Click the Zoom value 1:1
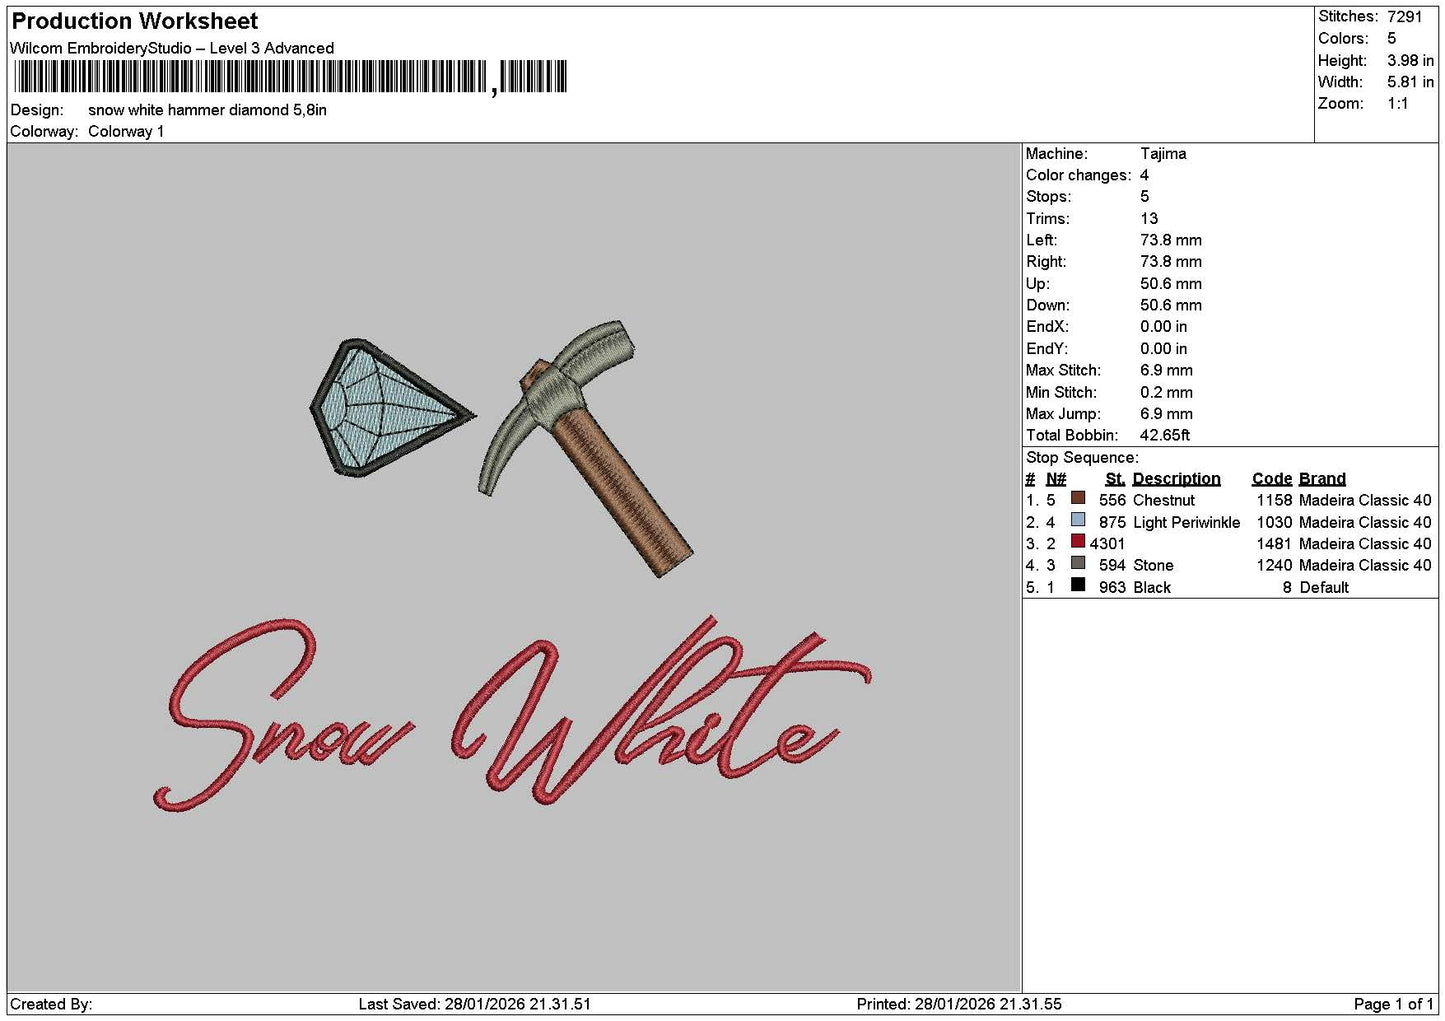This screenshot has width=1445, height=1021. 1397,104
